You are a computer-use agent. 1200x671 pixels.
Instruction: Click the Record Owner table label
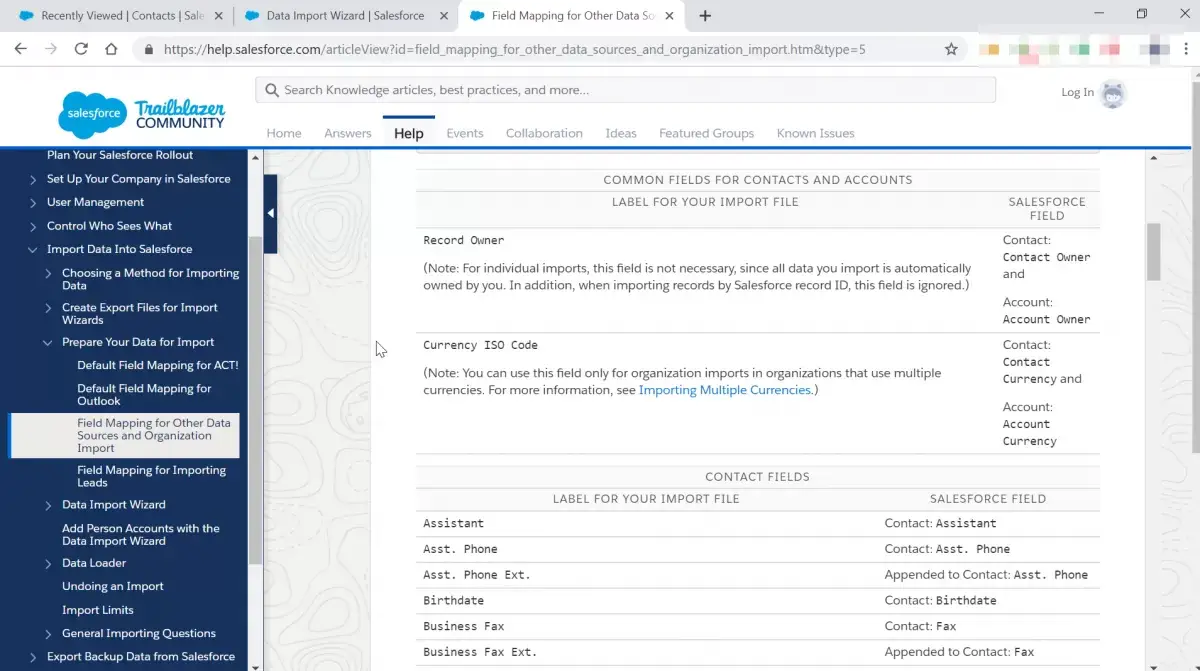463,241
